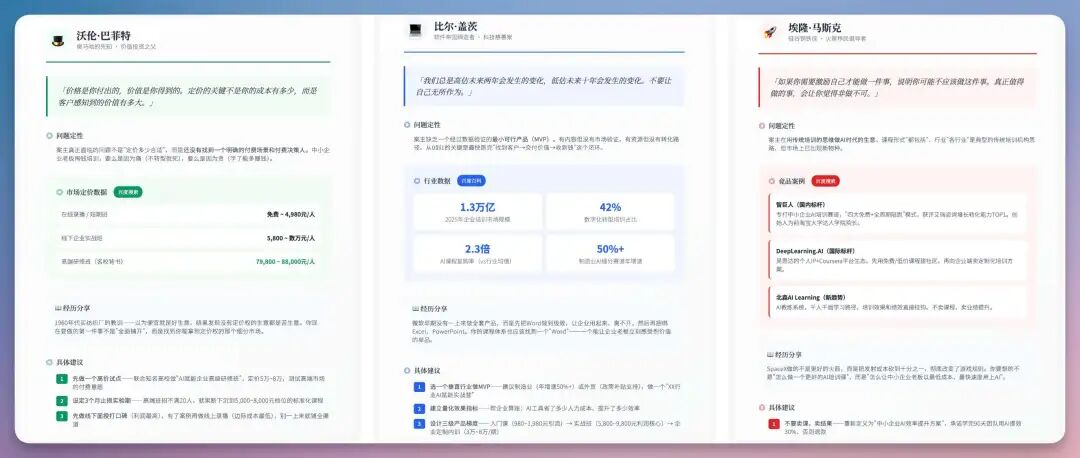Screen dimensions: 1080x458
Task: Click the 具体建议 heading in Gates card
Action: coord(427,370)
